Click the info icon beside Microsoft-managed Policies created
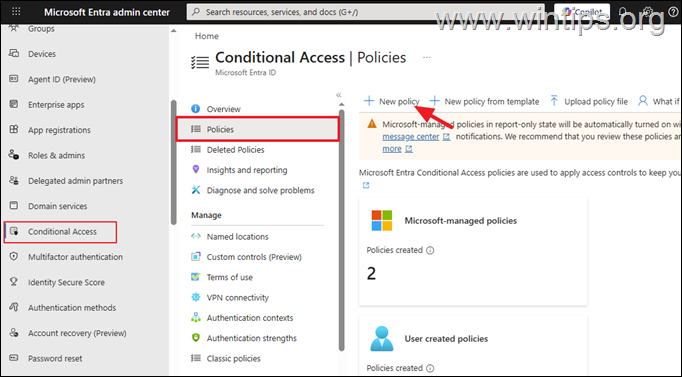This screenshot has height=377, width=682. coord(430,250)
